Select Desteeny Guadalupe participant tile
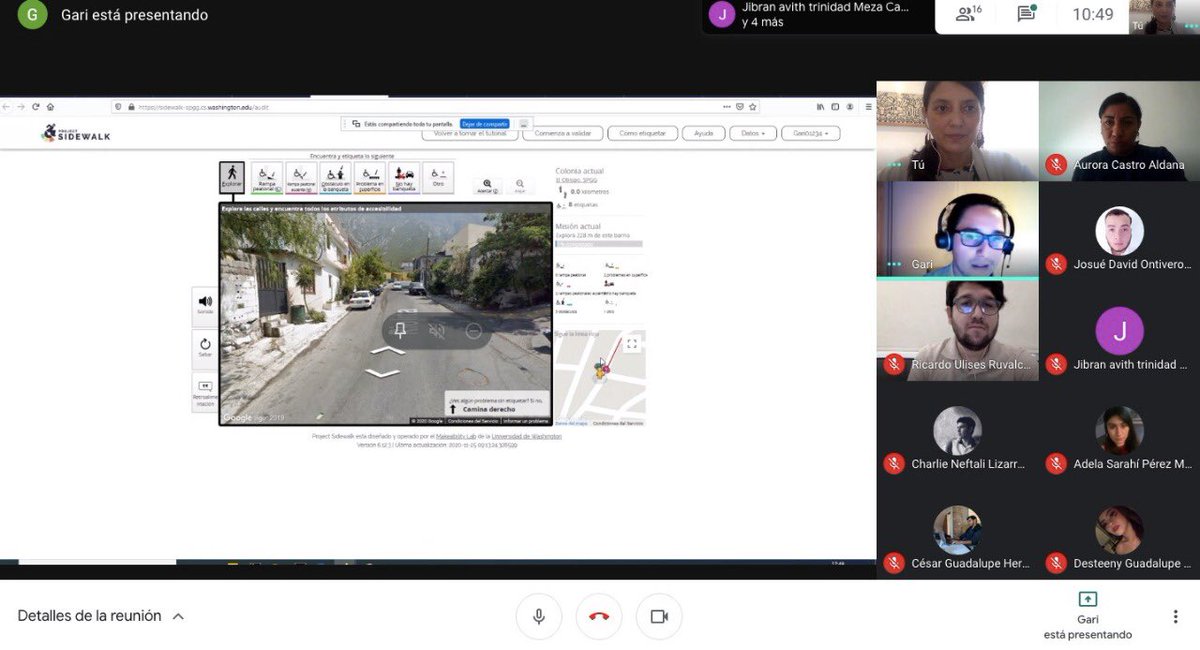The width and height of the screenshot is (1200, 650). 1119,530
